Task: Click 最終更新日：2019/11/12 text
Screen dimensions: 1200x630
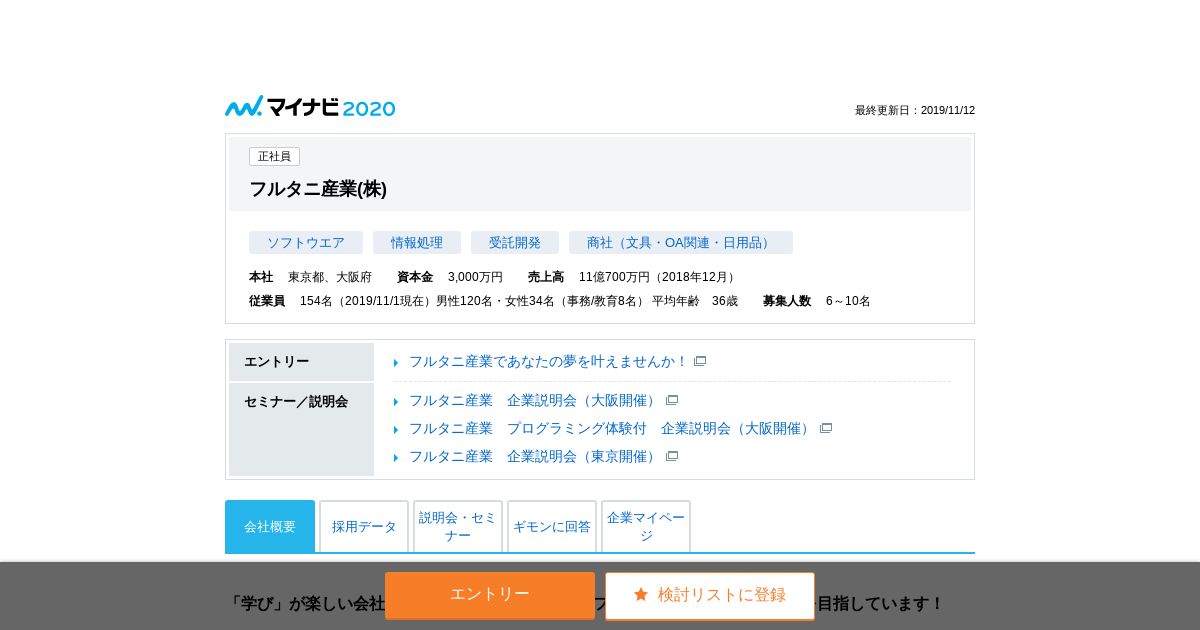Action: [x=915, y=111]
